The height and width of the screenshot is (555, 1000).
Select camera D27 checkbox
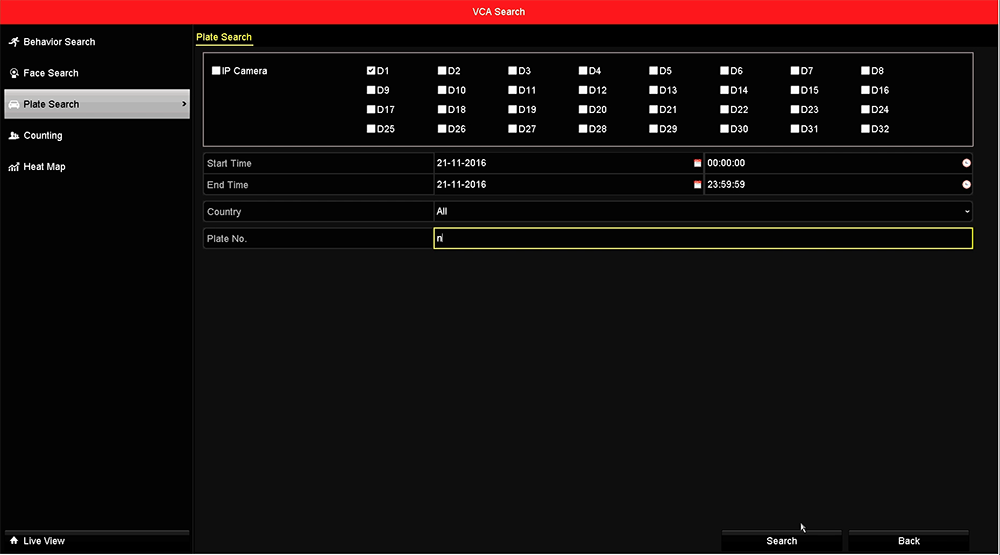(x=512, y=129)
